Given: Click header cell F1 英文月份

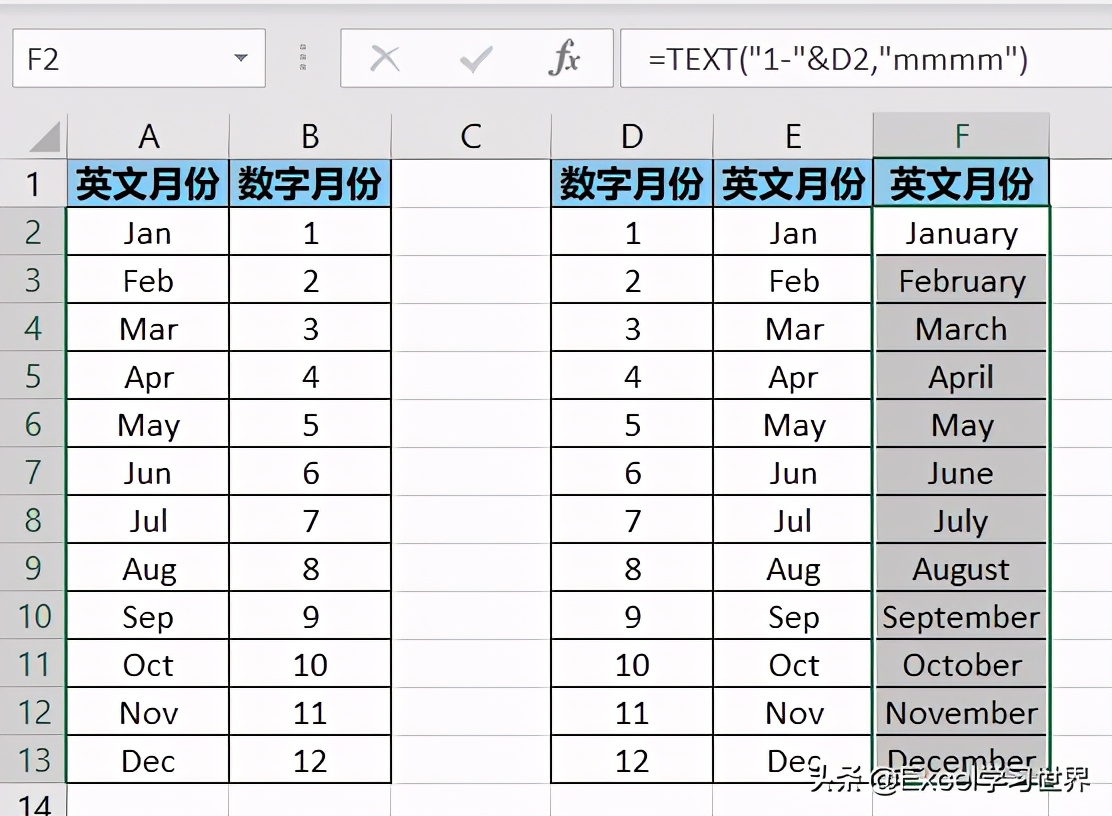Looking at the screenshot, I should pos(962,184).
